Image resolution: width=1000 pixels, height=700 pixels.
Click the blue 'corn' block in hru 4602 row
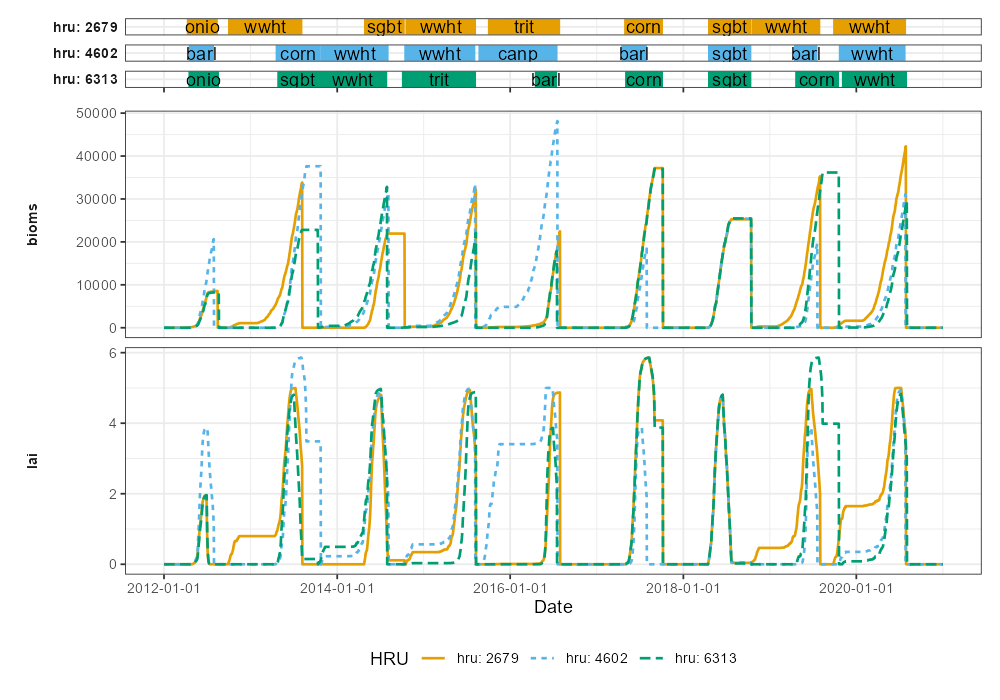(x=297, y=53)
